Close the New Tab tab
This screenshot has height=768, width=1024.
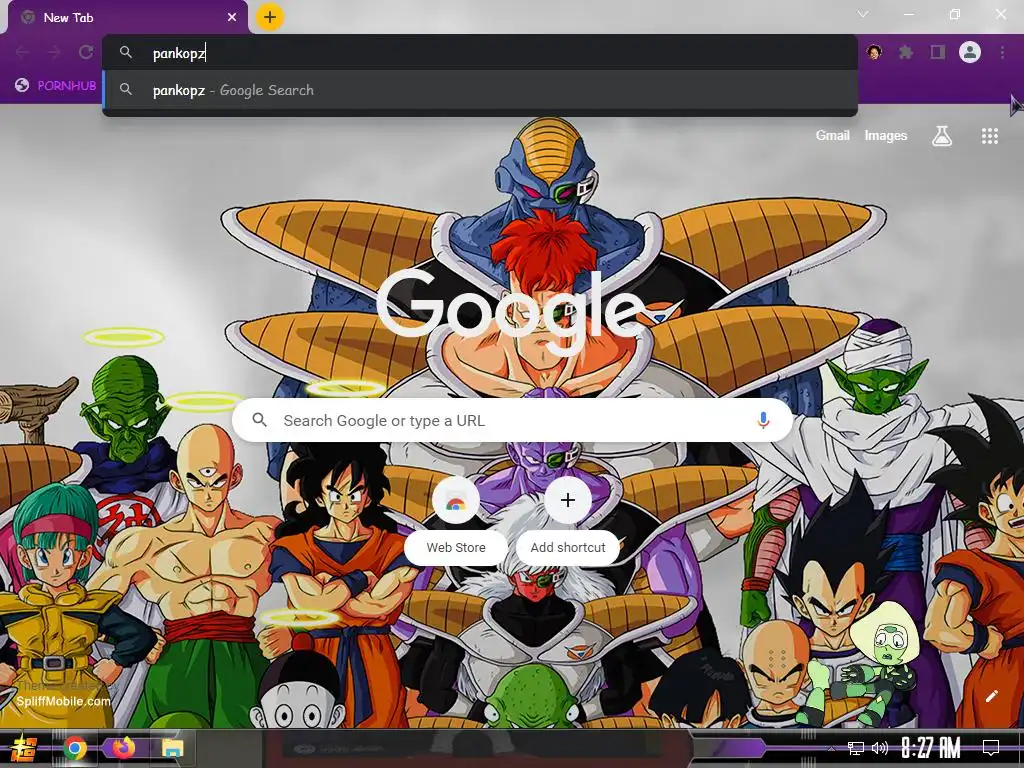point(232,18)
